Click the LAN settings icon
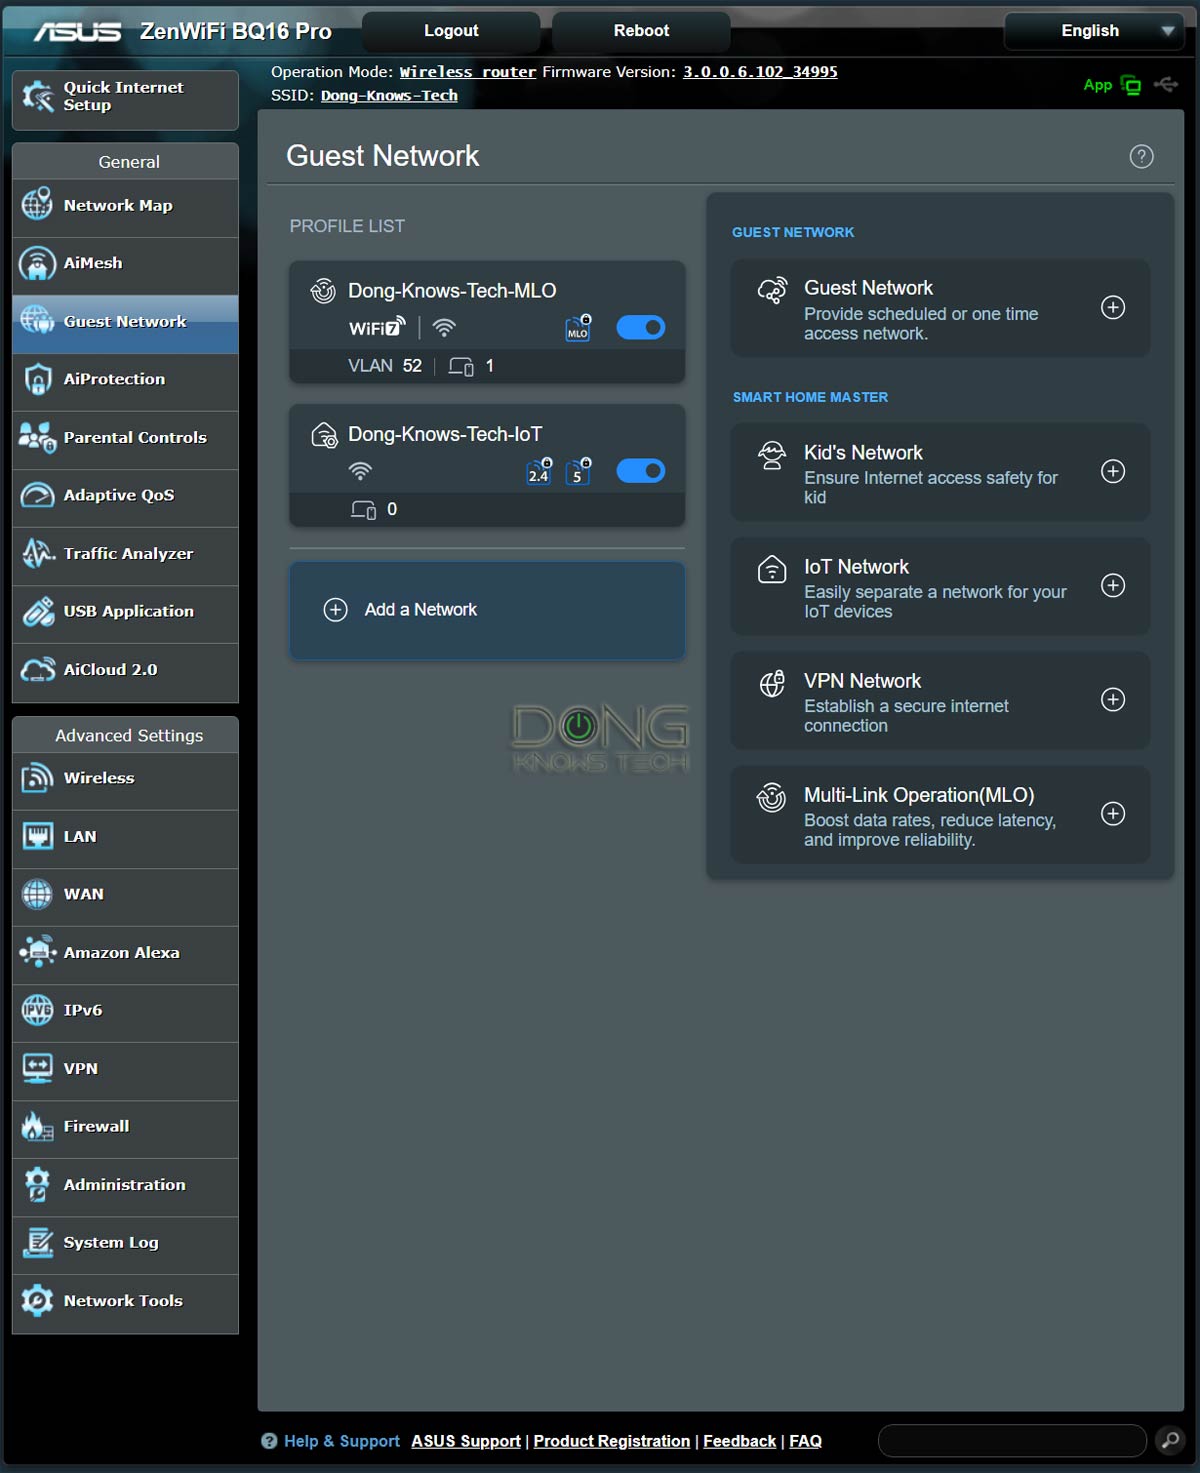This screenshot has width=1200, height=1473. click(37, 836)
